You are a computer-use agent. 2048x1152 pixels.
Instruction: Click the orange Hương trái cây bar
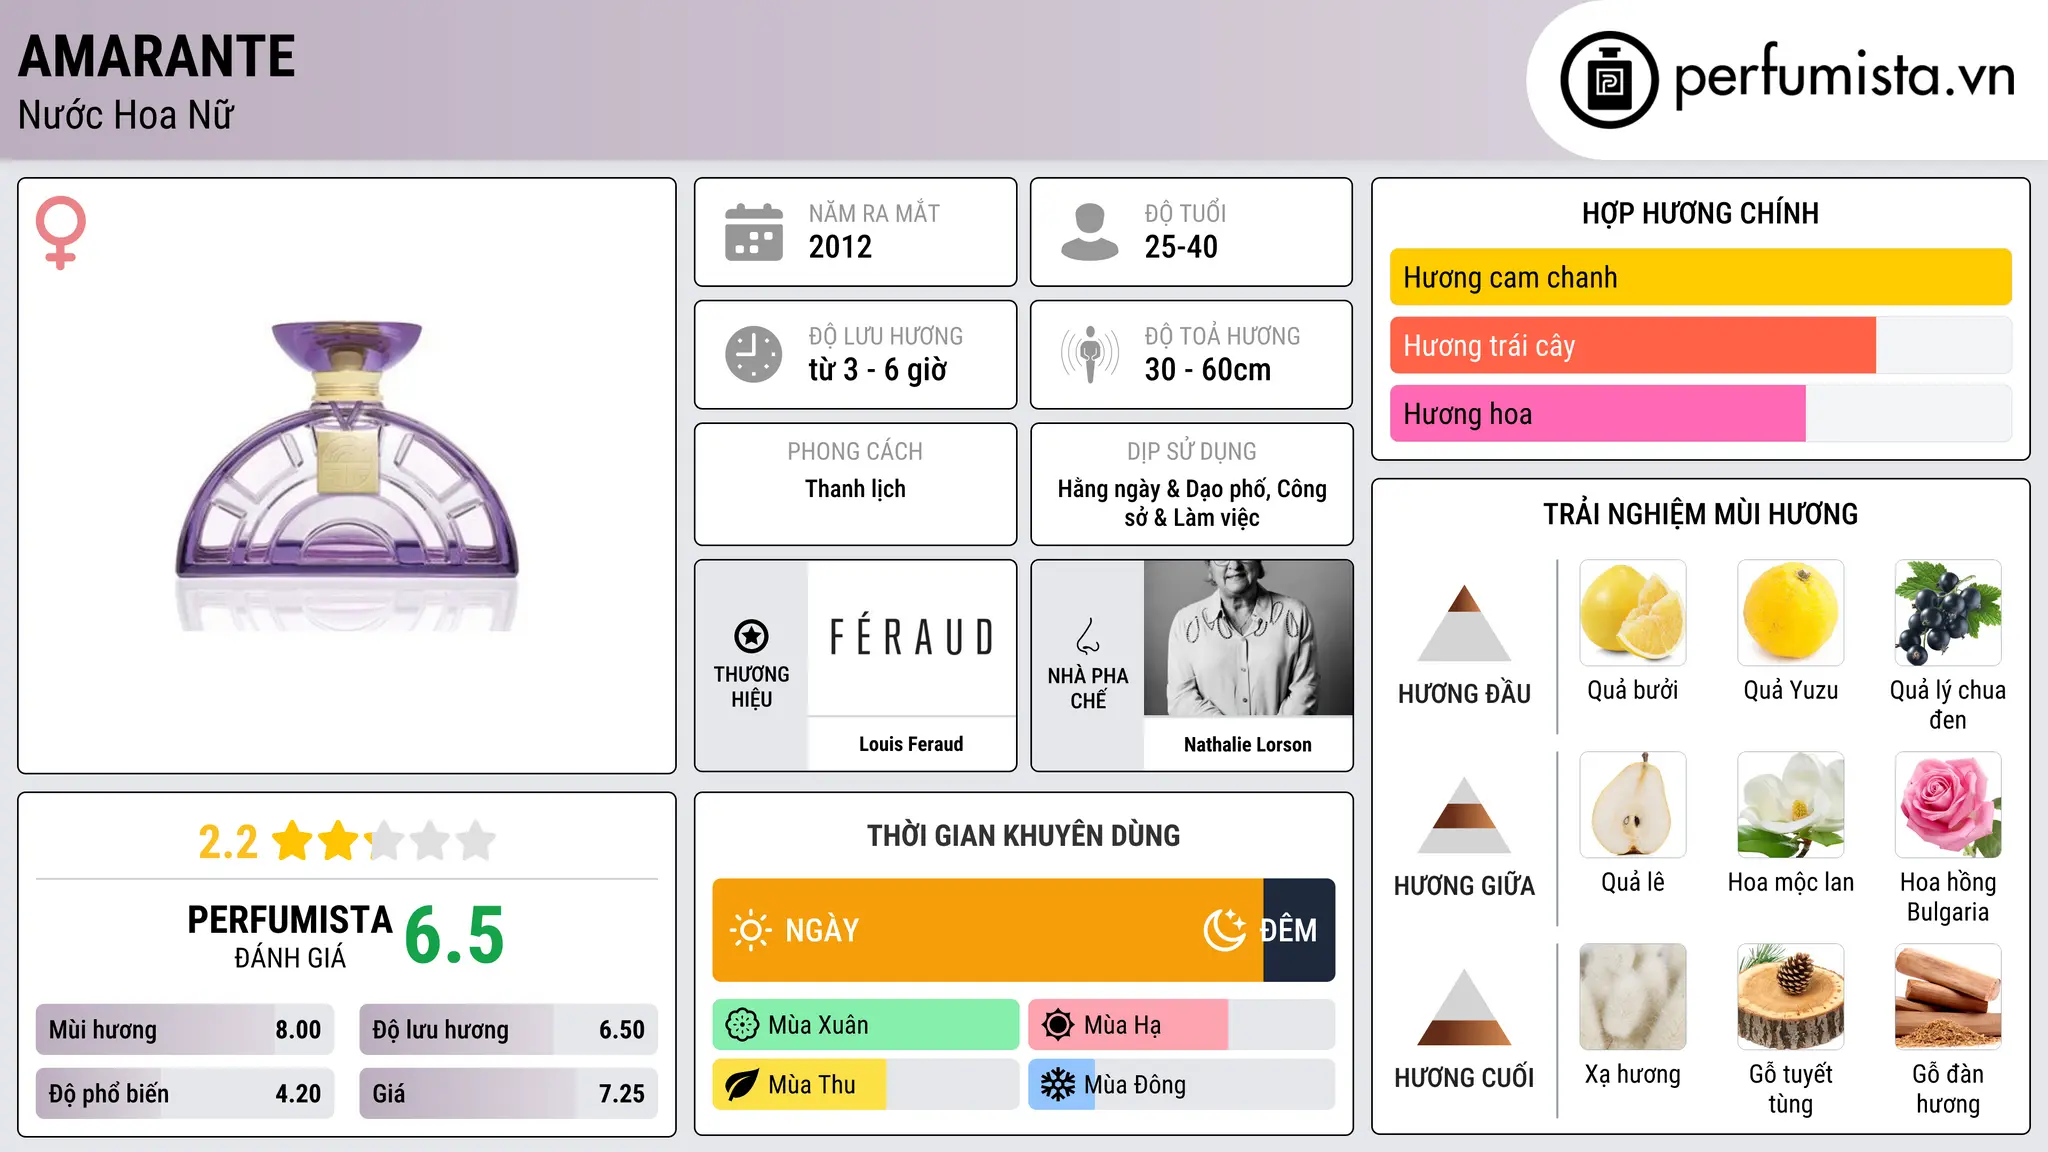[1633, 345]
